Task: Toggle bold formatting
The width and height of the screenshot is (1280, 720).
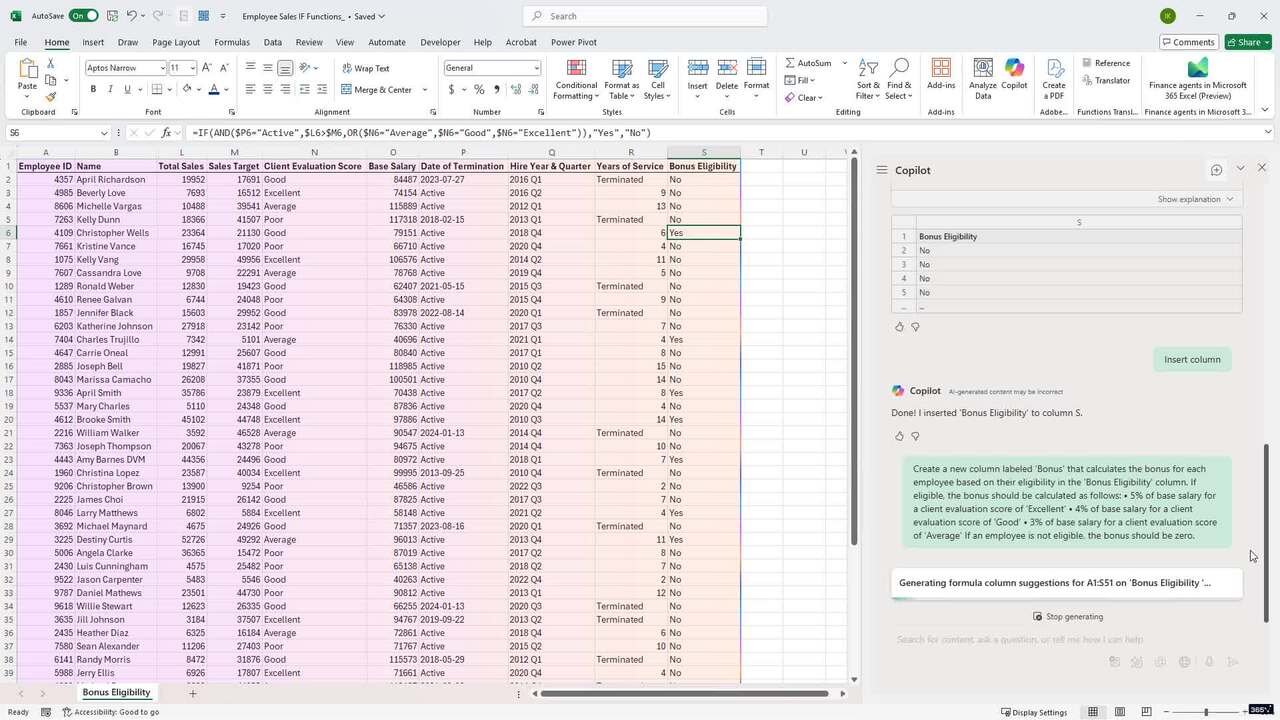Action: (x=93, y=89)
